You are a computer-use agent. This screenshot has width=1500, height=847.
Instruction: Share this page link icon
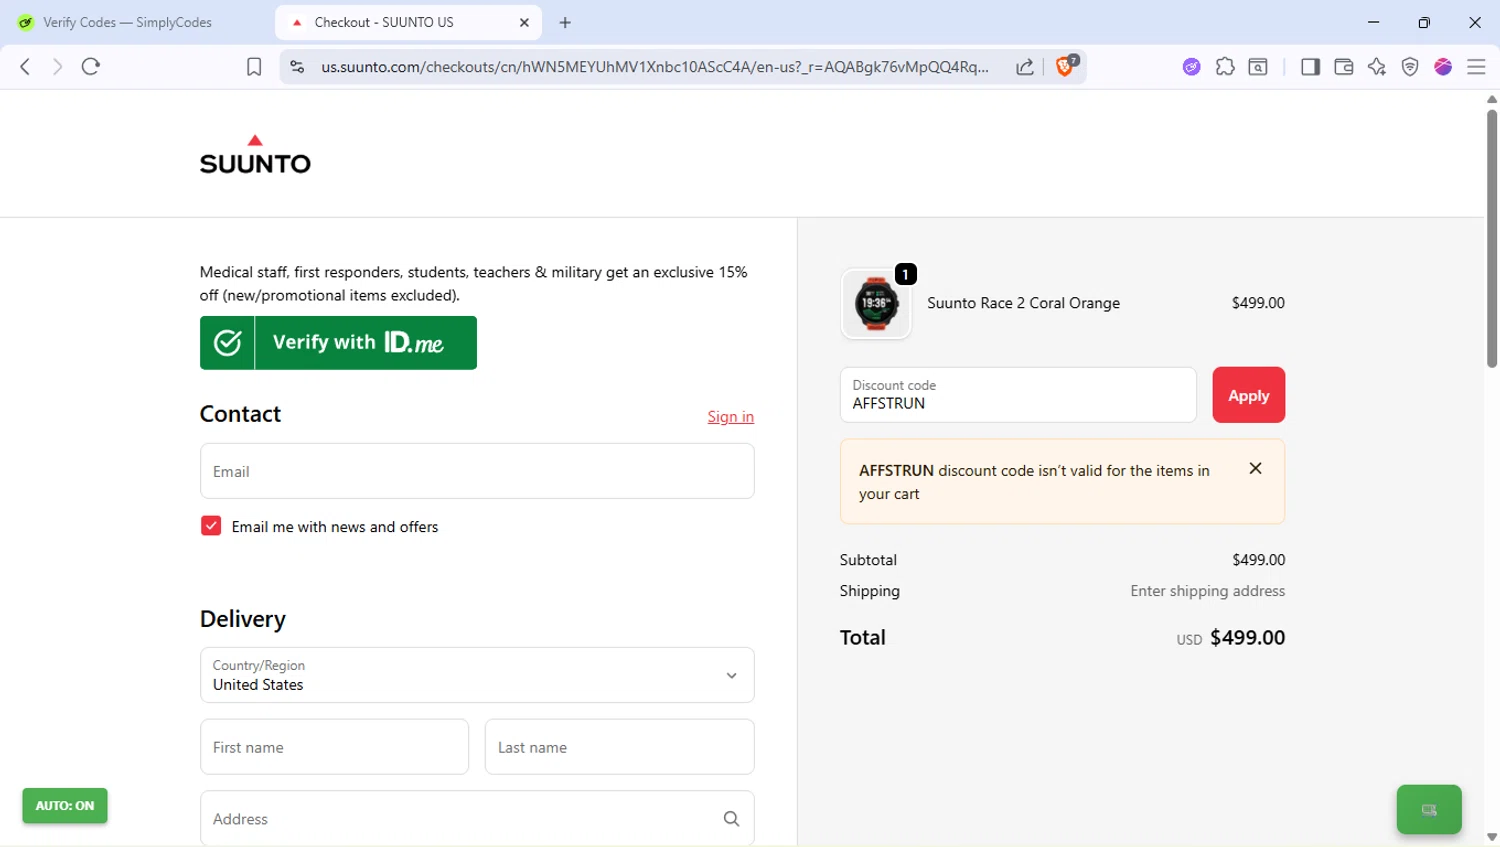[1025, 67]
